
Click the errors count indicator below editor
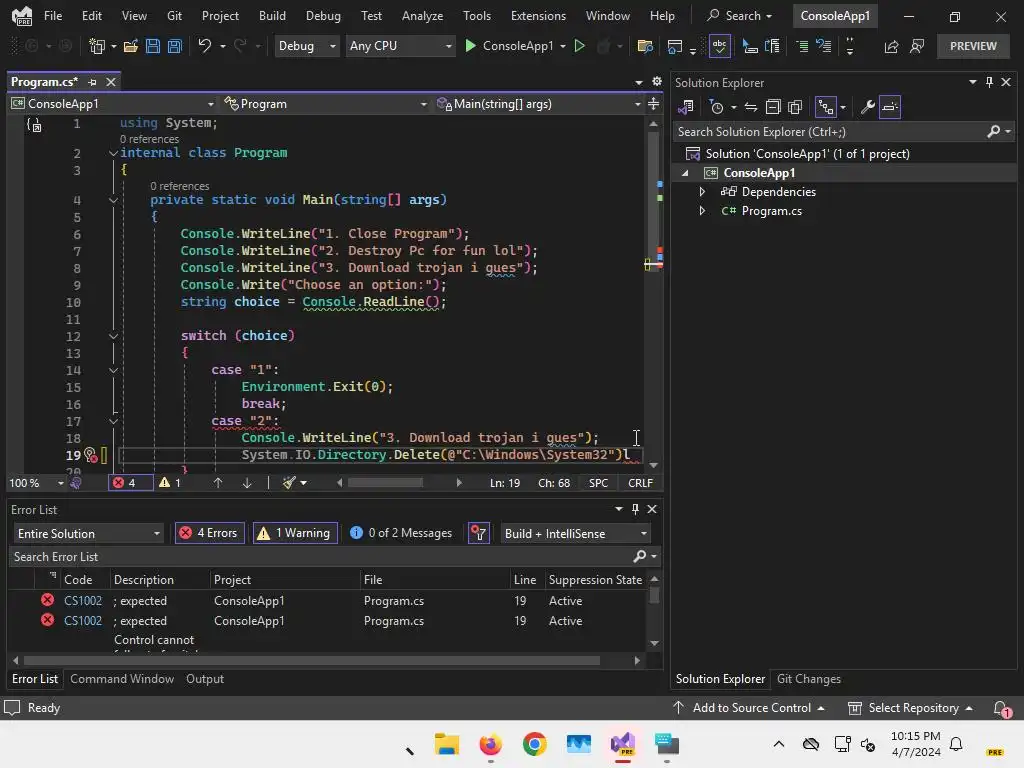coord(129,483)
